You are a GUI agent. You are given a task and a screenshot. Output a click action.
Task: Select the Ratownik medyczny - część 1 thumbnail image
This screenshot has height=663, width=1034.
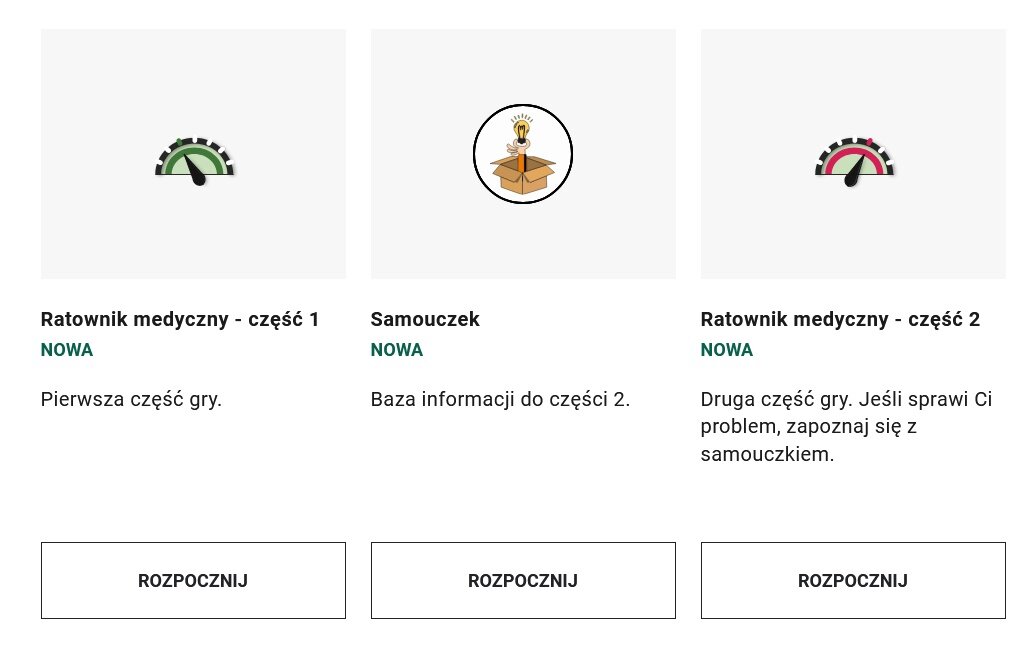192,153
